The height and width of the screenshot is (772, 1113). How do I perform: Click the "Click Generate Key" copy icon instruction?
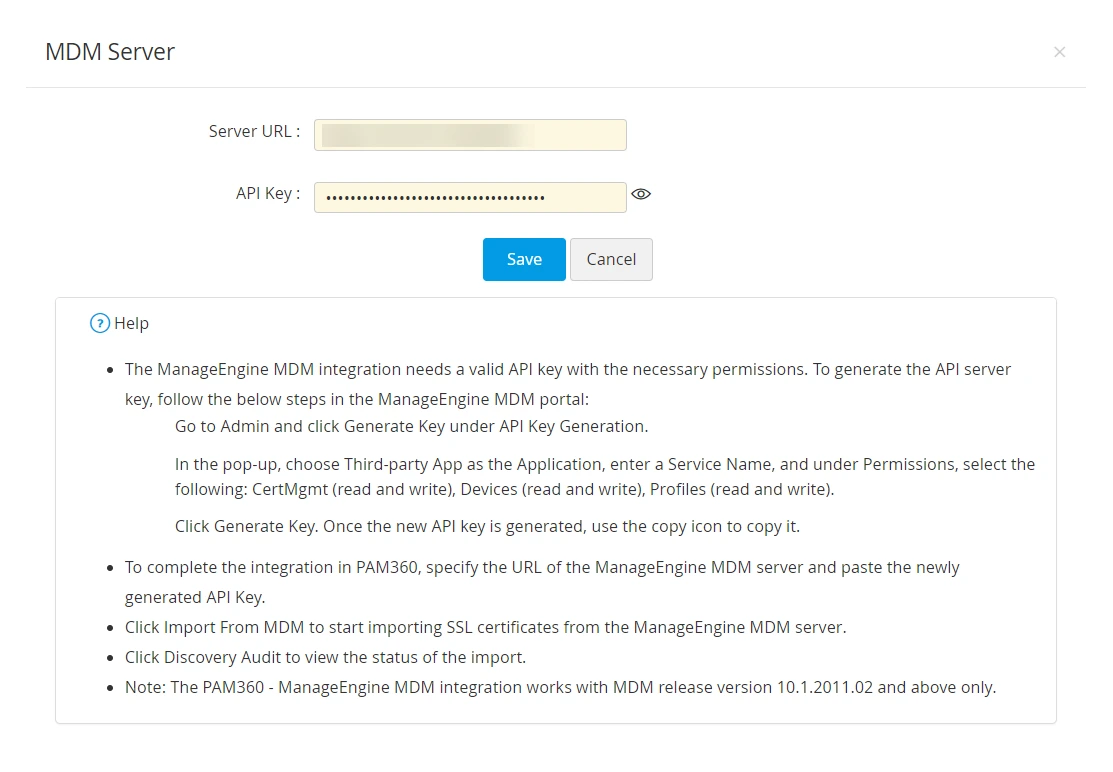[487, 526]
